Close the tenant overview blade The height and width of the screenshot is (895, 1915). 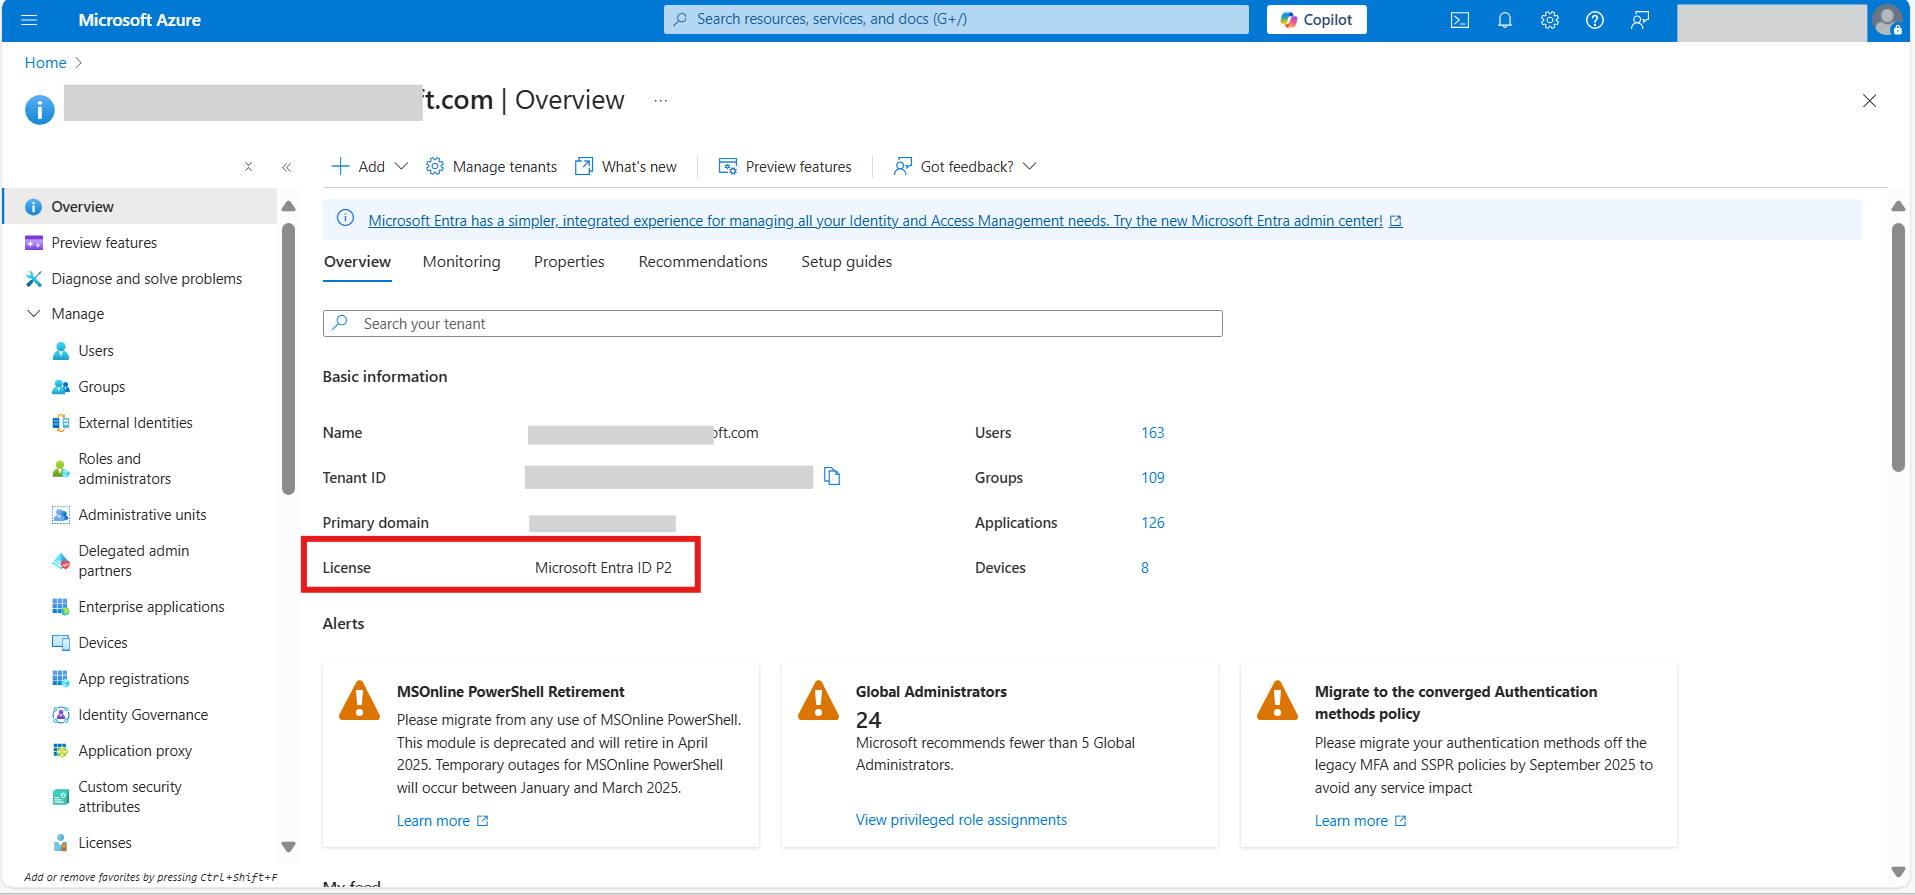pyautogui.click(x=1869, y=101)
